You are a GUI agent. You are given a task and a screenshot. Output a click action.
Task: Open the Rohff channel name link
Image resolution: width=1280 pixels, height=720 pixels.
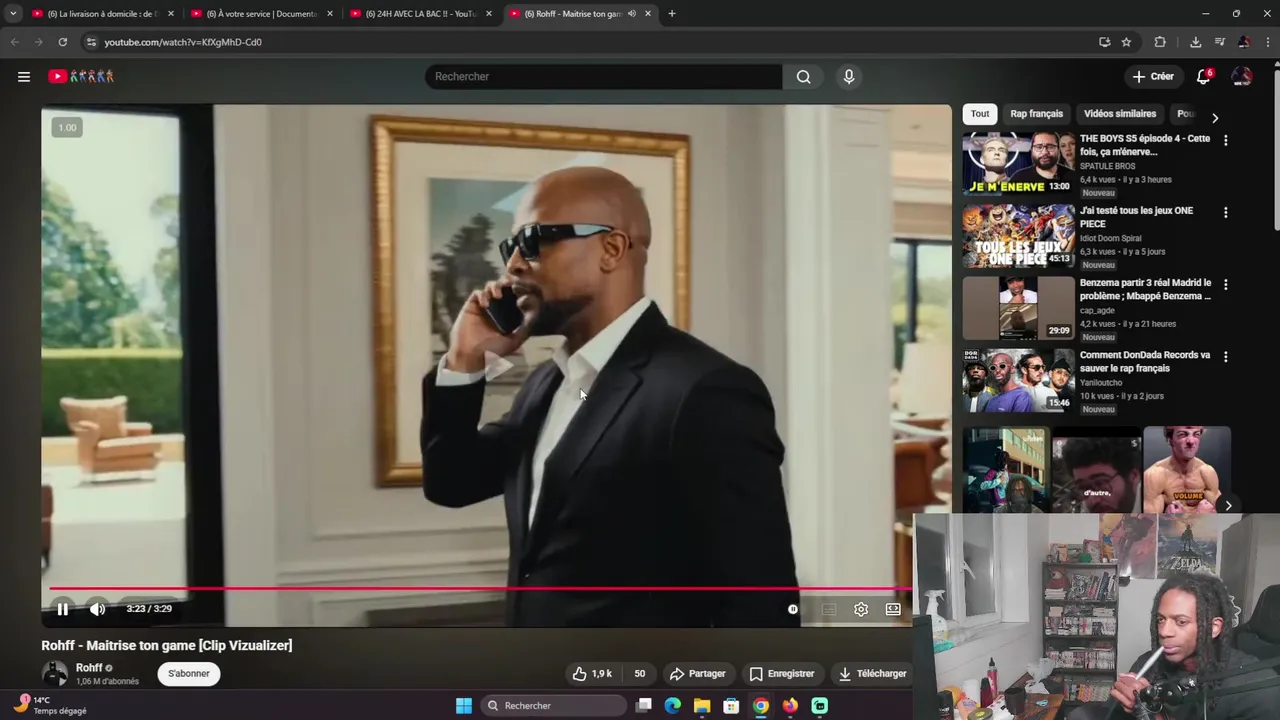[x=89, y=668]
